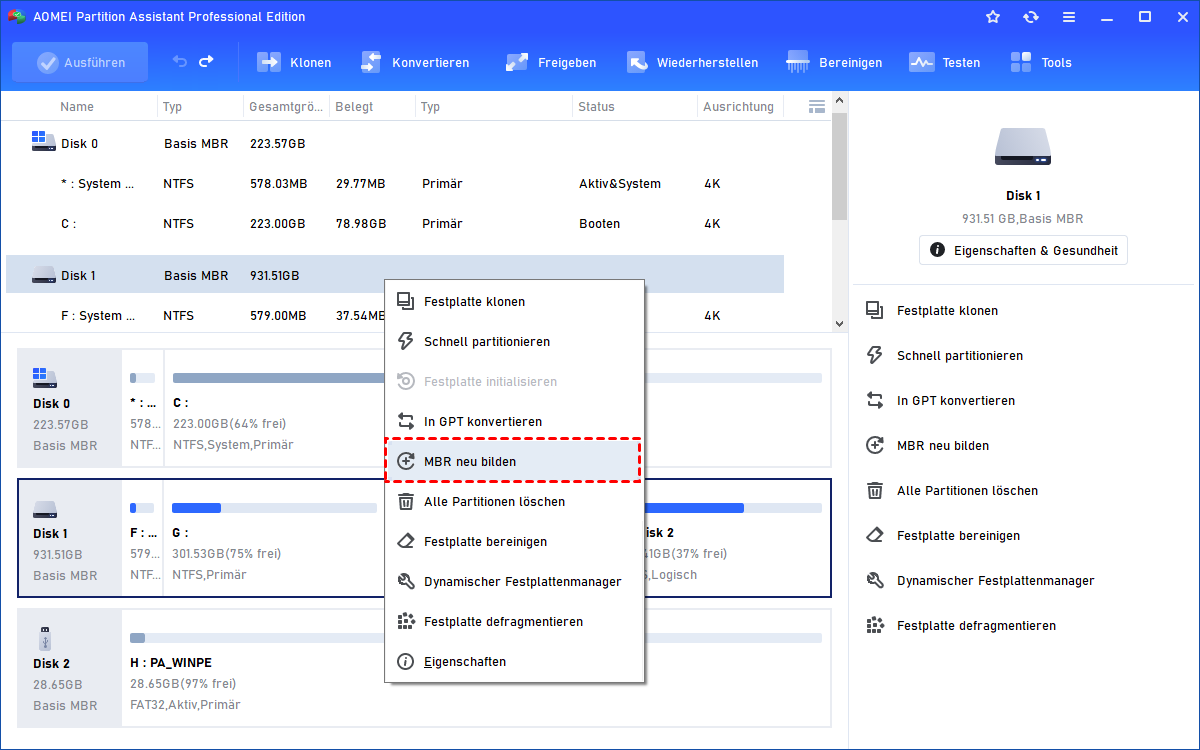Select the Disk 2 USB block in disk map
The width and height of the screenshot is (1200, 750).
point(69,668)
